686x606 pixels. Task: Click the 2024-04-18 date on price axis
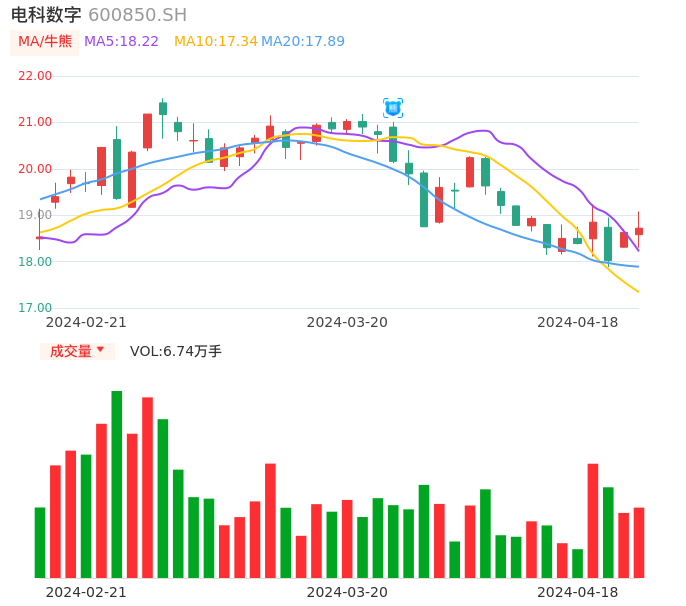[577, 322]
